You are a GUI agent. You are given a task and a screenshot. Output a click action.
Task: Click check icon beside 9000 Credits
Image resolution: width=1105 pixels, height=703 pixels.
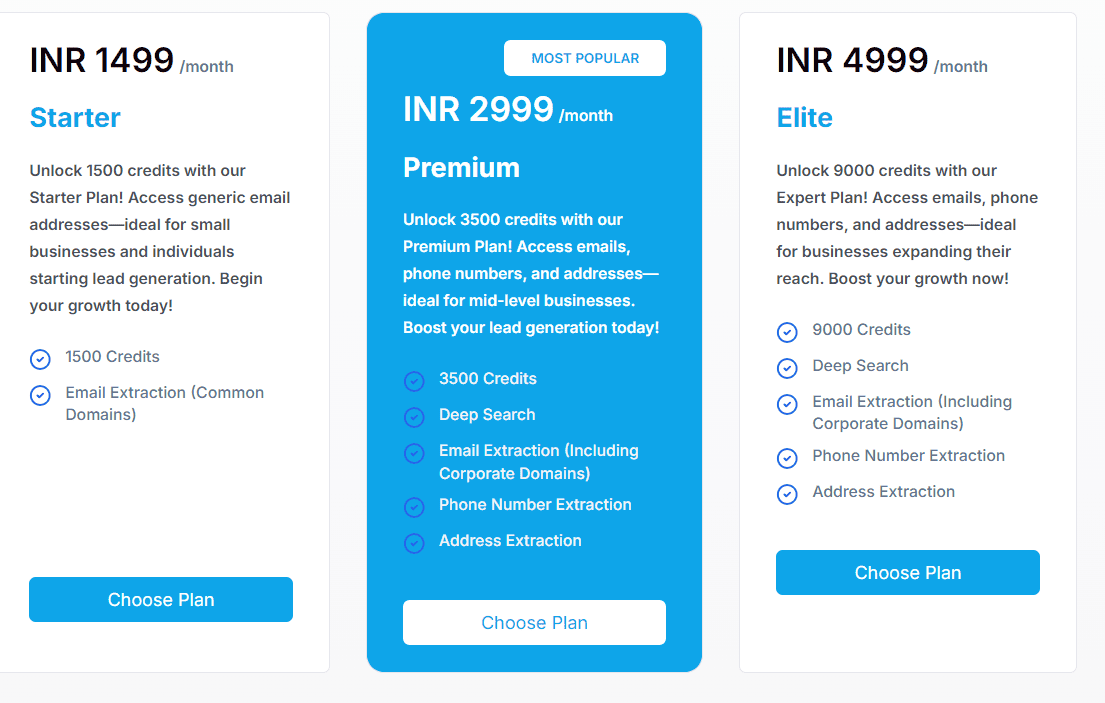(787, 332)
